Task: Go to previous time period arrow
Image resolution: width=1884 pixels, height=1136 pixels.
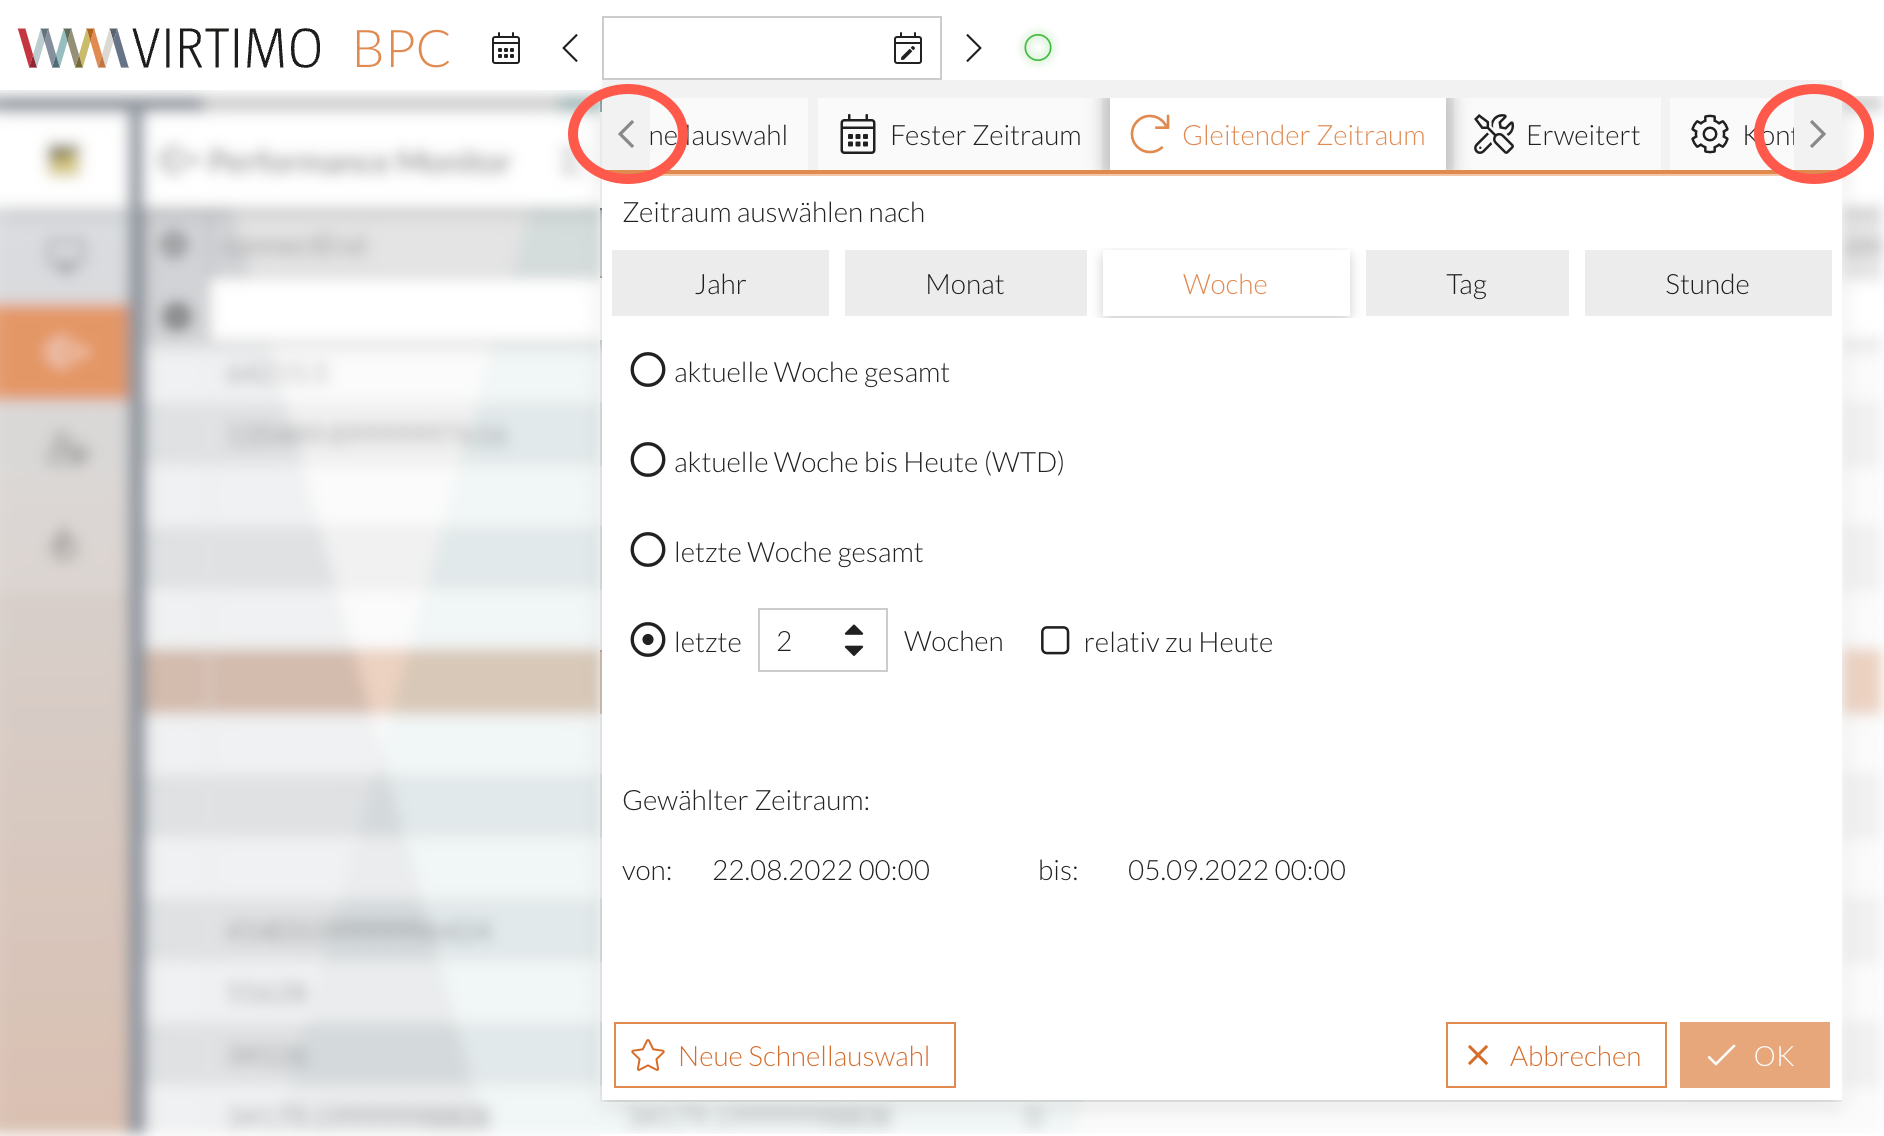Action: click(x=571, y=48)
